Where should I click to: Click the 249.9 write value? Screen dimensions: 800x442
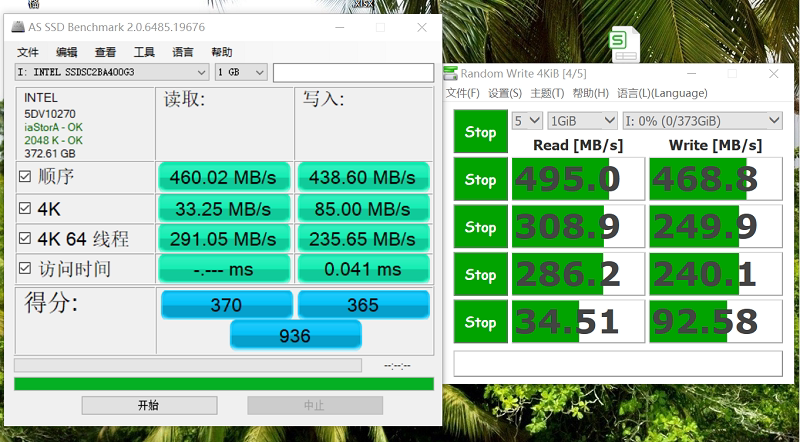pyautogui.click(x=716, y=227)
